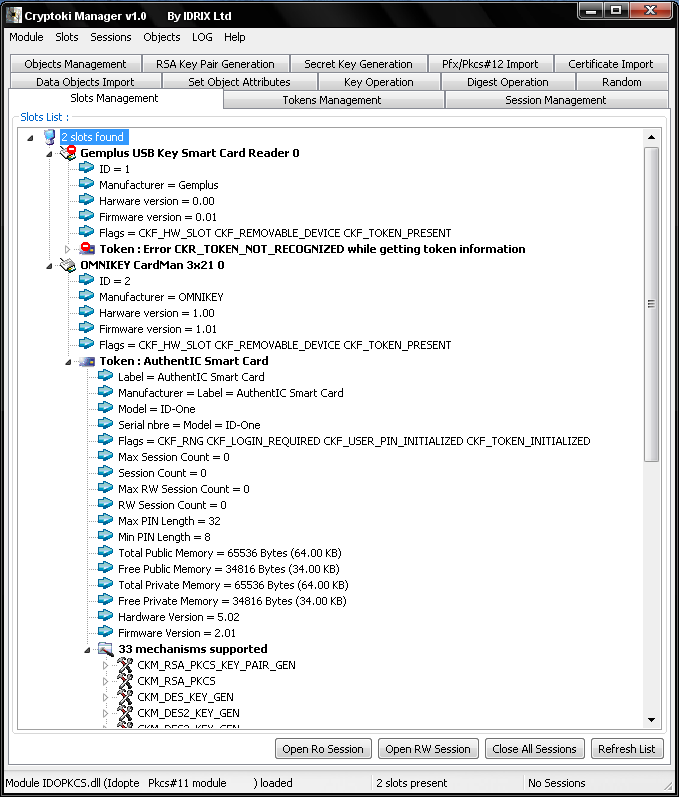Collapse the OMNIKEY CardMan 3x21 0 node
Viewport: 679px width, 797px height.
[x=49, y=266]
